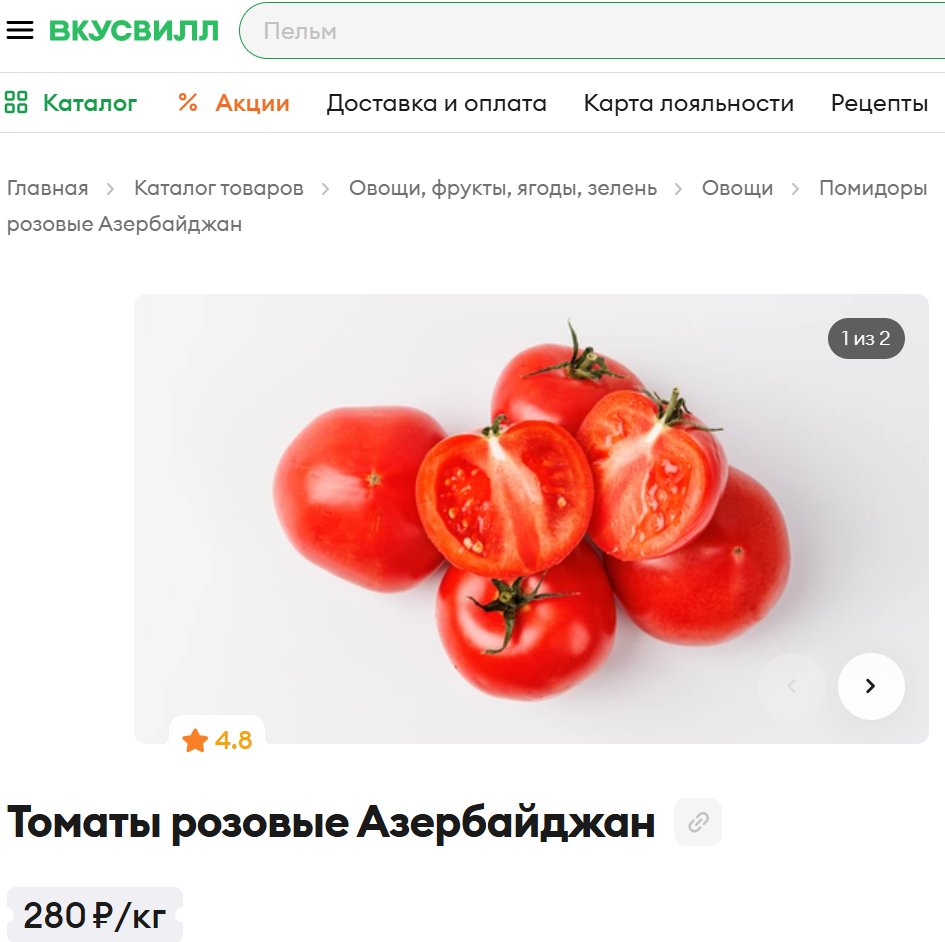Open the Каталог menu
The height and width of the screenshot is (942, 945).
coord(90,103)
